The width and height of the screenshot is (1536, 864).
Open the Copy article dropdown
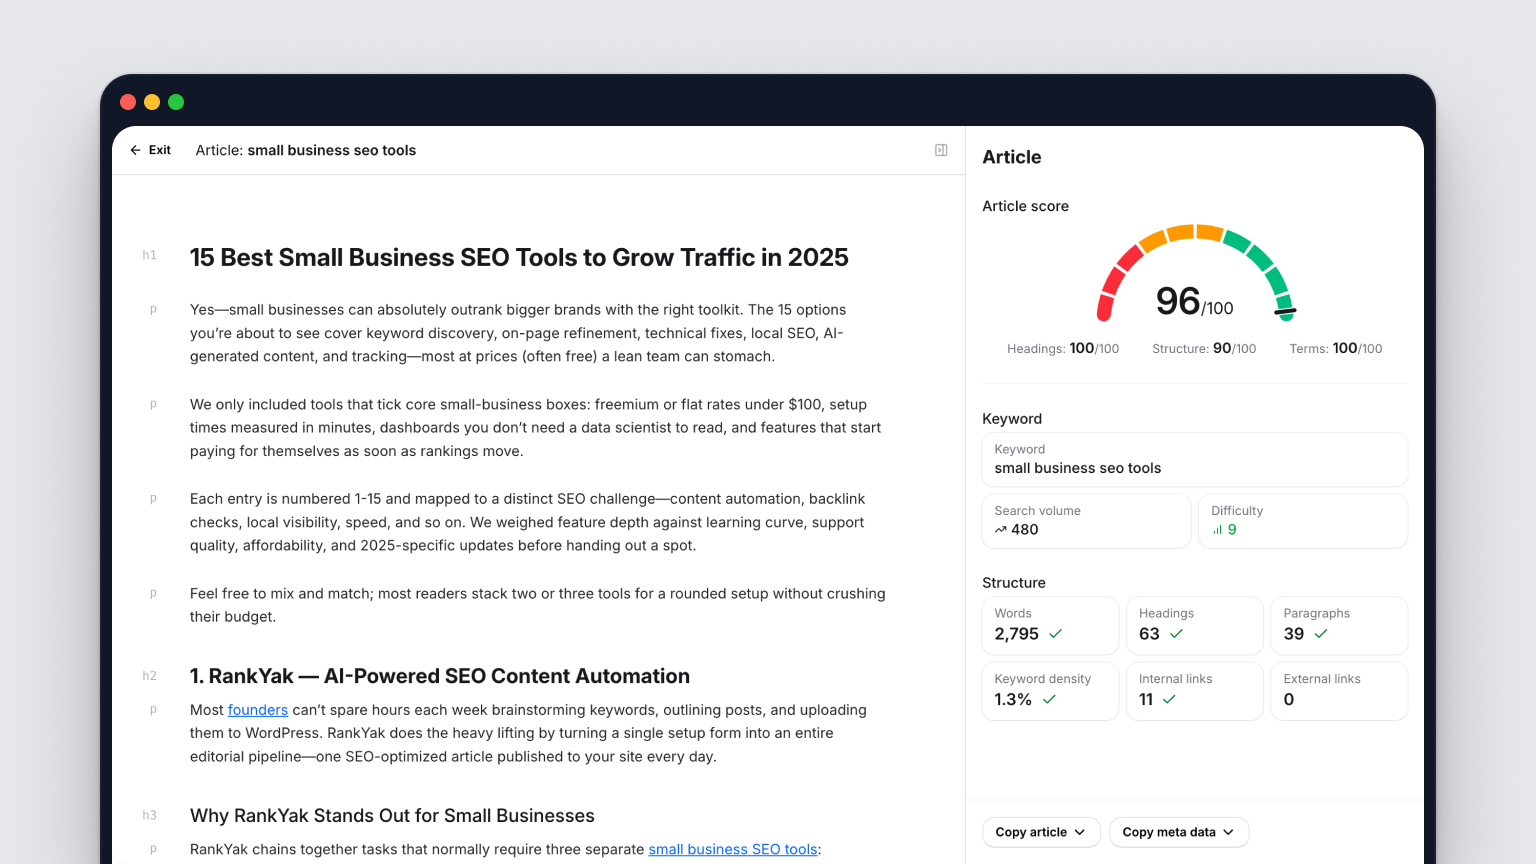coord(1040,832)
